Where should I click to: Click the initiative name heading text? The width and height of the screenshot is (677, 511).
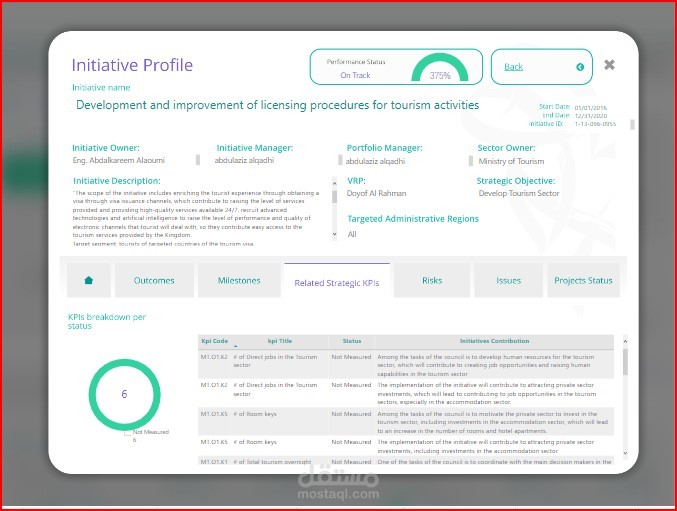[x=277, y=105]
